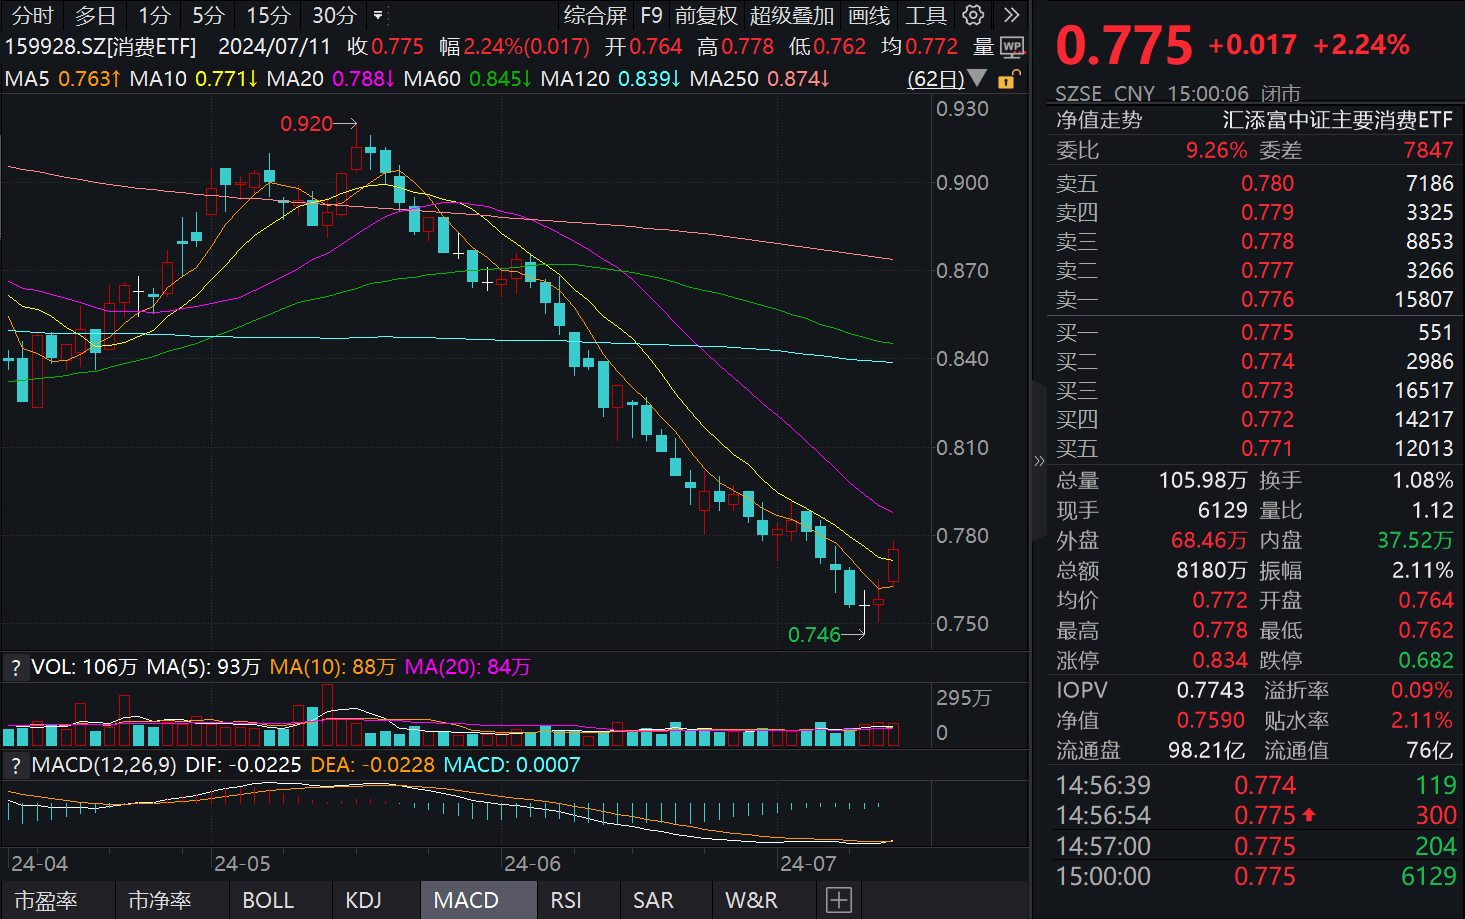1465x919 pixels.
Task: Open 超级叠加 overlay option
Action: pyautogui.click(x=792, y=15)
